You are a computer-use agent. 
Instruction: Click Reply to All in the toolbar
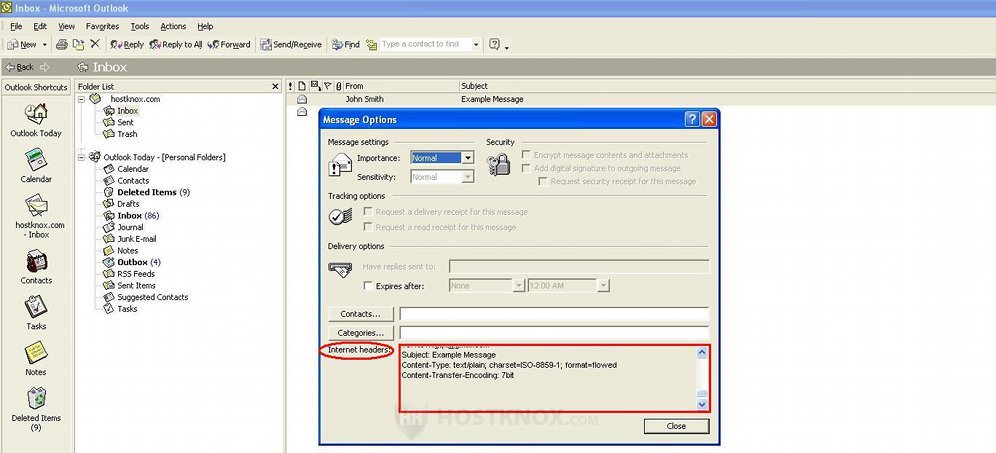176,44
